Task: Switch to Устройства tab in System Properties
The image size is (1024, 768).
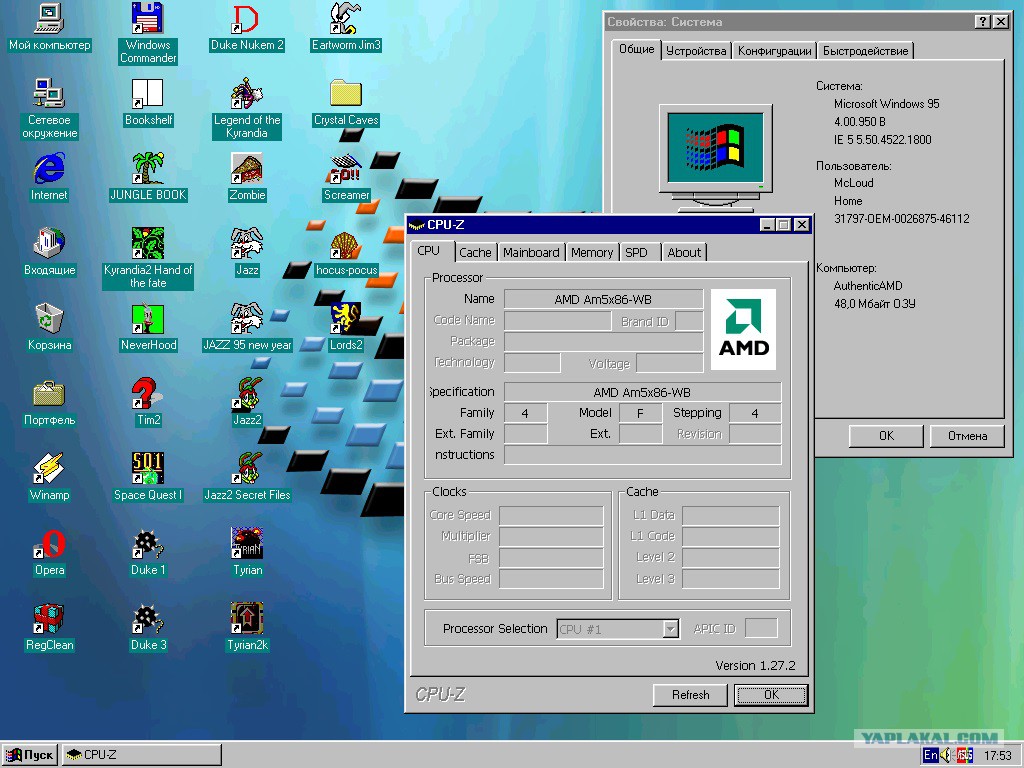Action: coord(696,51)
